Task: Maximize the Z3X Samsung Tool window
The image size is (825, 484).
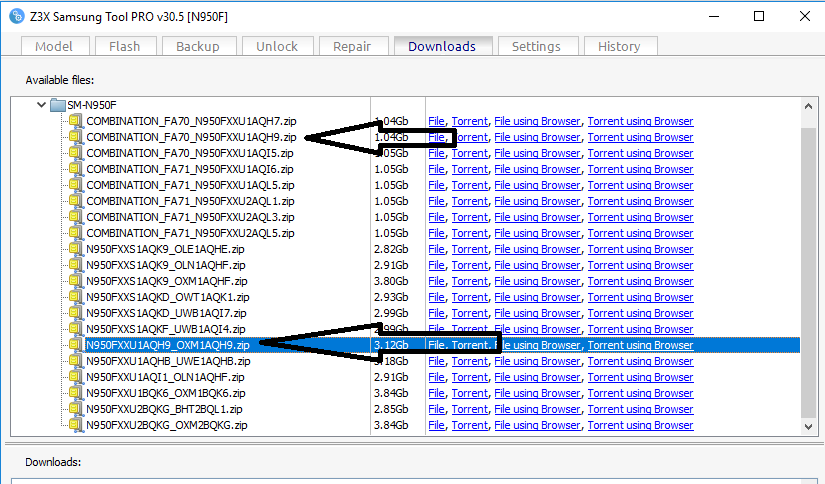Action: [x=759, y=16]
